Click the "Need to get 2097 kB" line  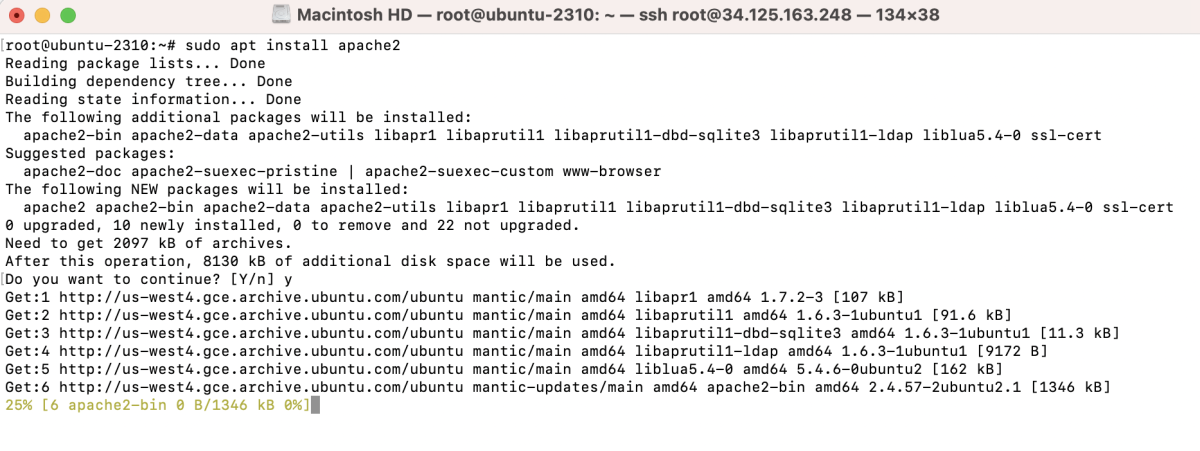click(148, 243)
